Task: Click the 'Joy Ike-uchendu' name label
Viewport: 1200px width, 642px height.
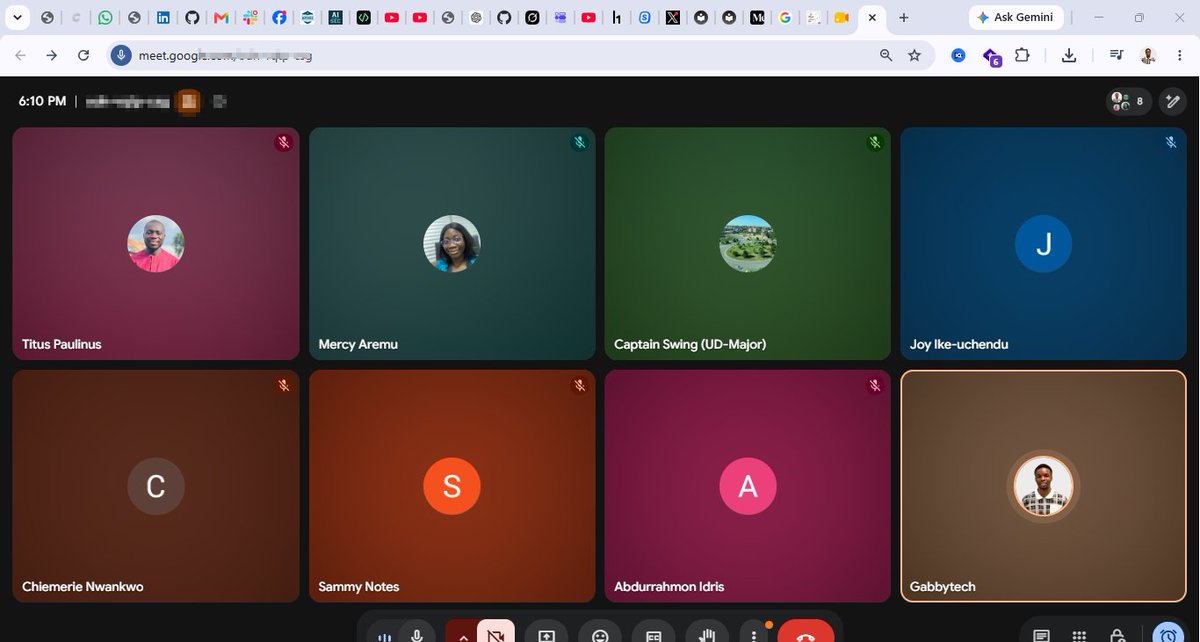Action: (959, 344)
